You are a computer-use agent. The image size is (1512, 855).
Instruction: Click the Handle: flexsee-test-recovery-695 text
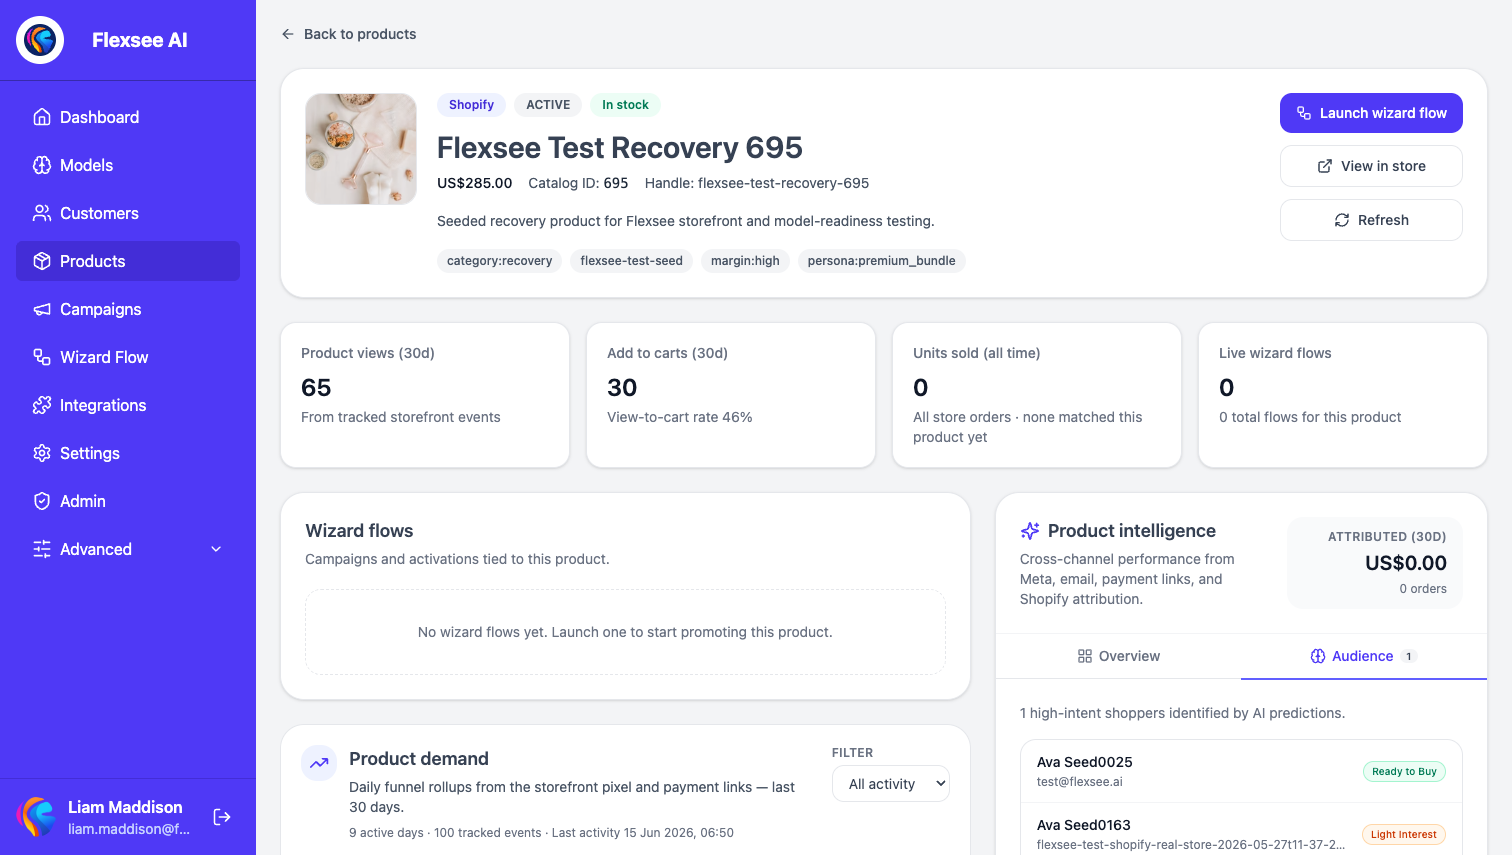coord(757,183)
